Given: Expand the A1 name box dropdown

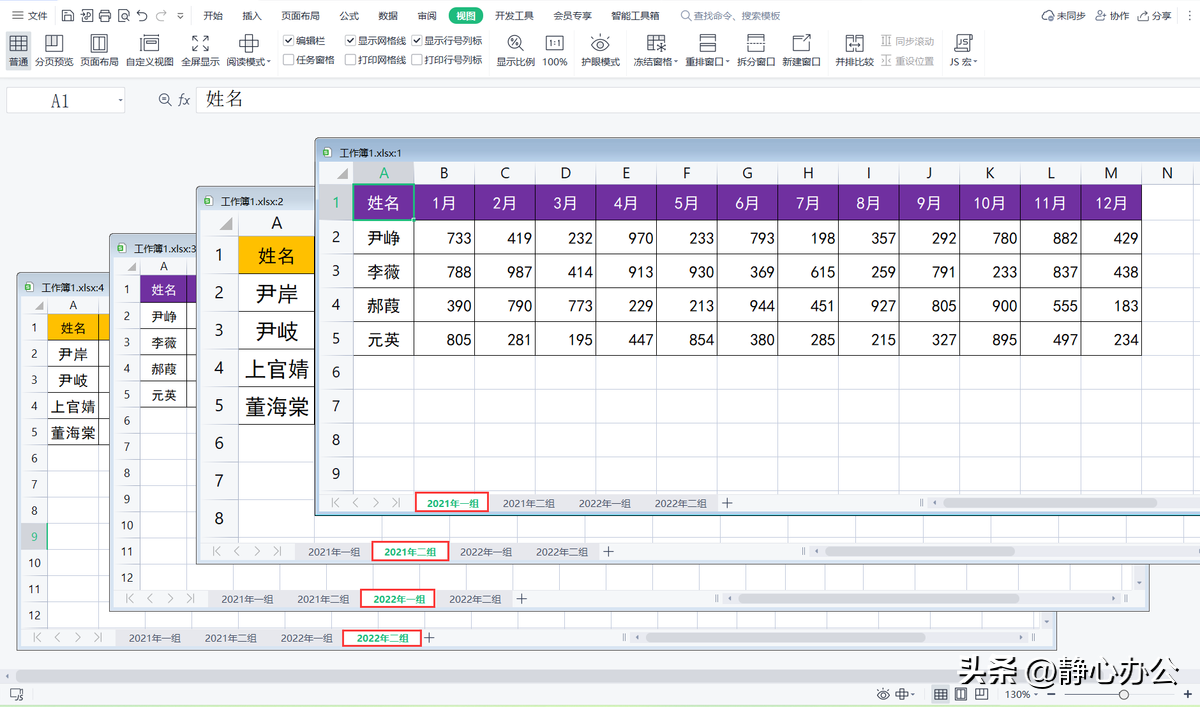Looking at the screenshot, I should (120, 101).
